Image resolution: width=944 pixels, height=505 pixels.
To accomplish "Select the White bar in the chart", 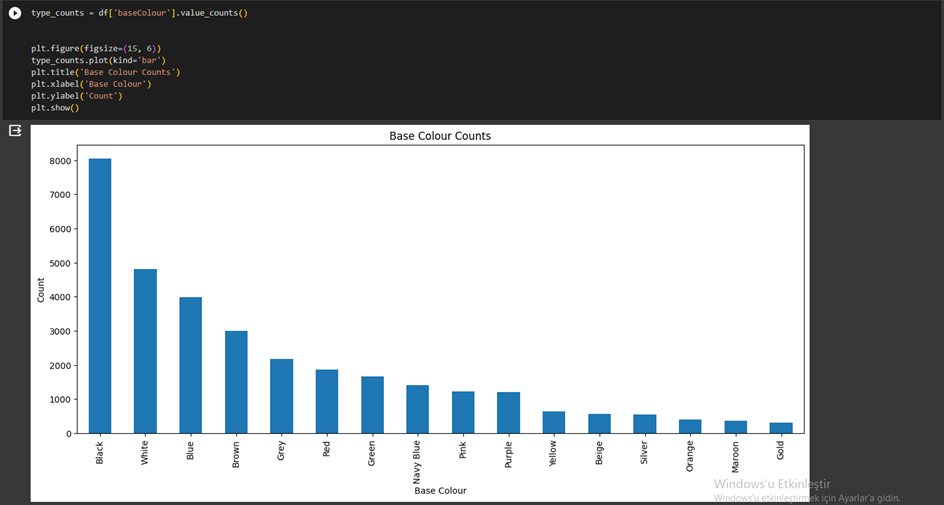I will tap(145, 351).
